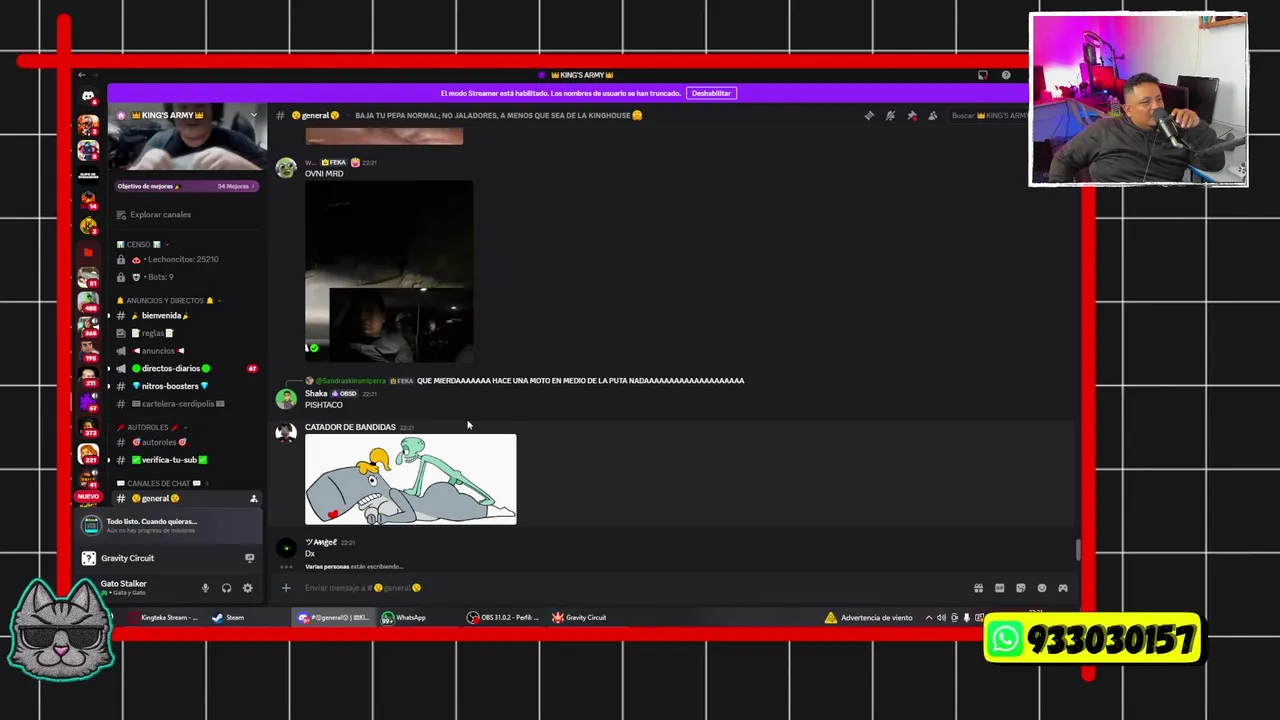The width and height of the screenshot is (1280, 720).
Task: Mute microphone in user panel
Action: pos(205,588)
